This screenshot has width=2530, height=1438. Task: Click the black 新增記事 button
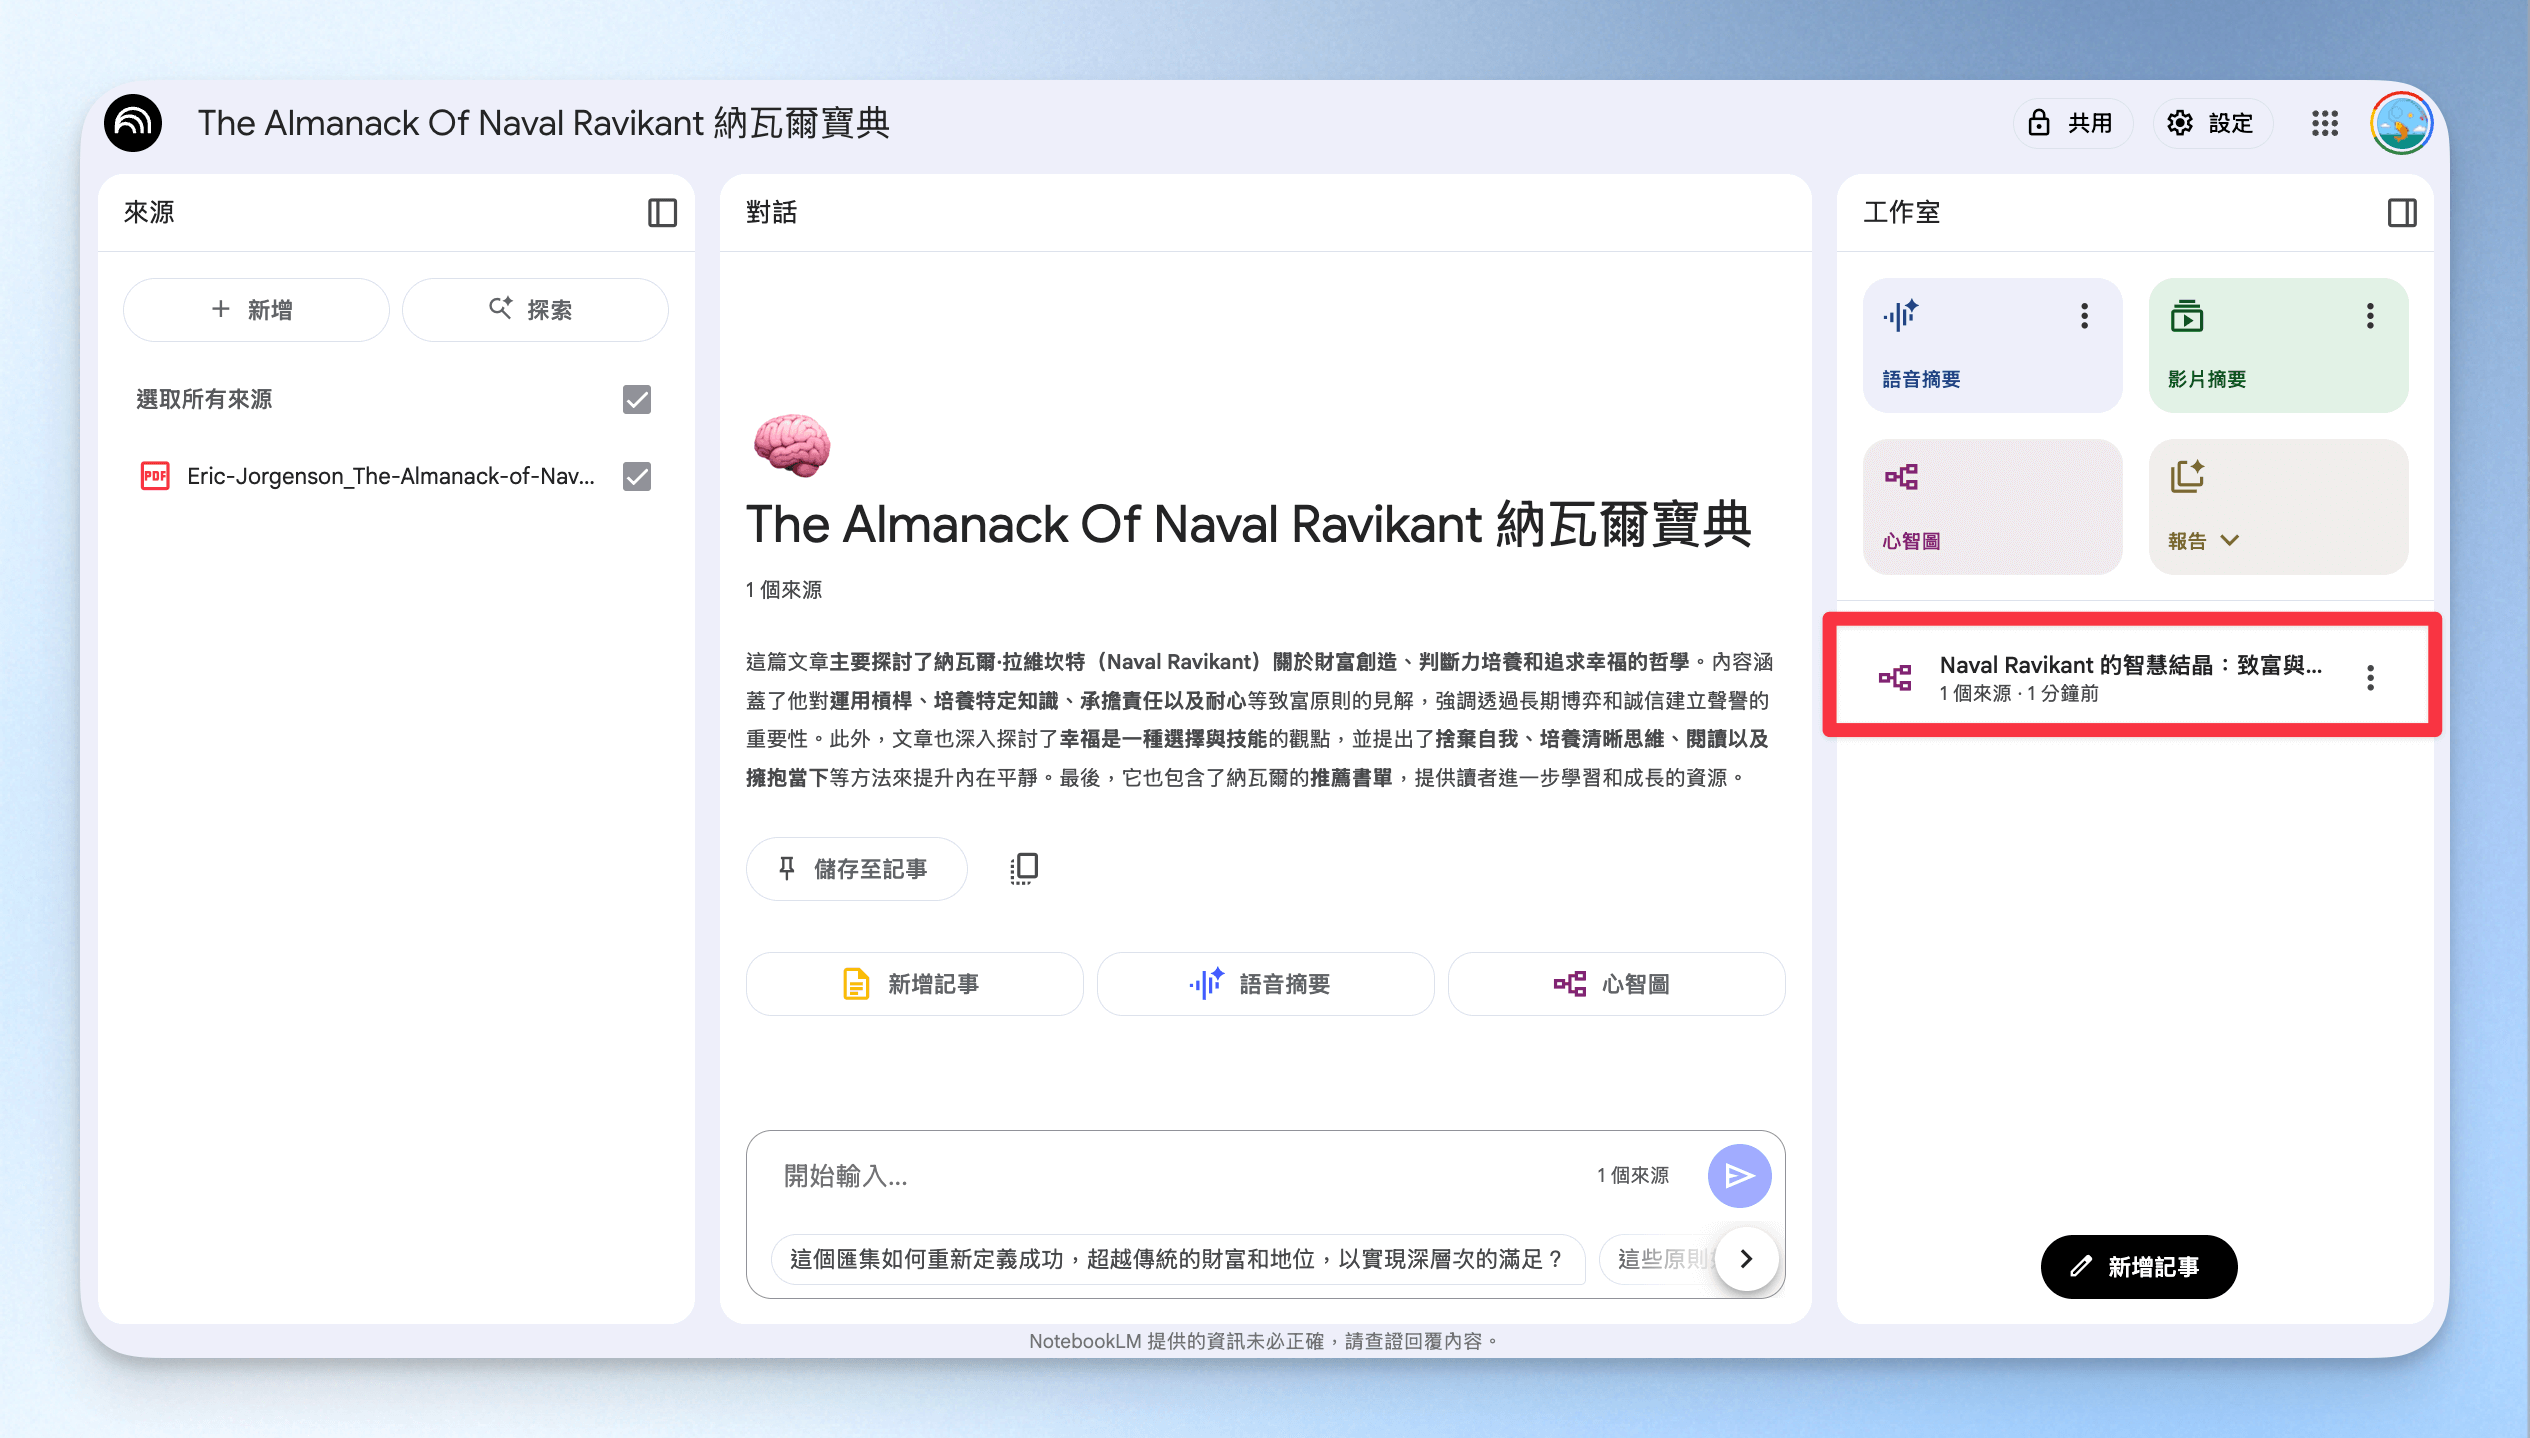[x=2138, y=1266]
